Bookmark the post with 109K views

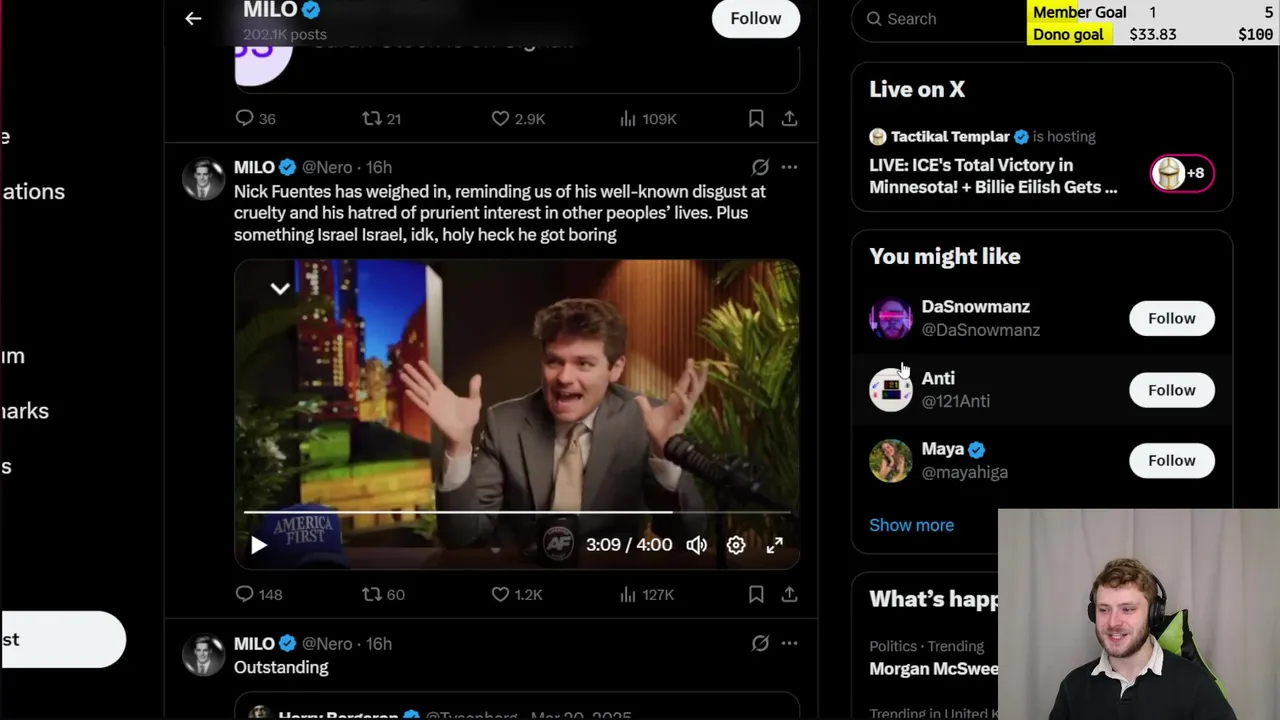point(756,118)
